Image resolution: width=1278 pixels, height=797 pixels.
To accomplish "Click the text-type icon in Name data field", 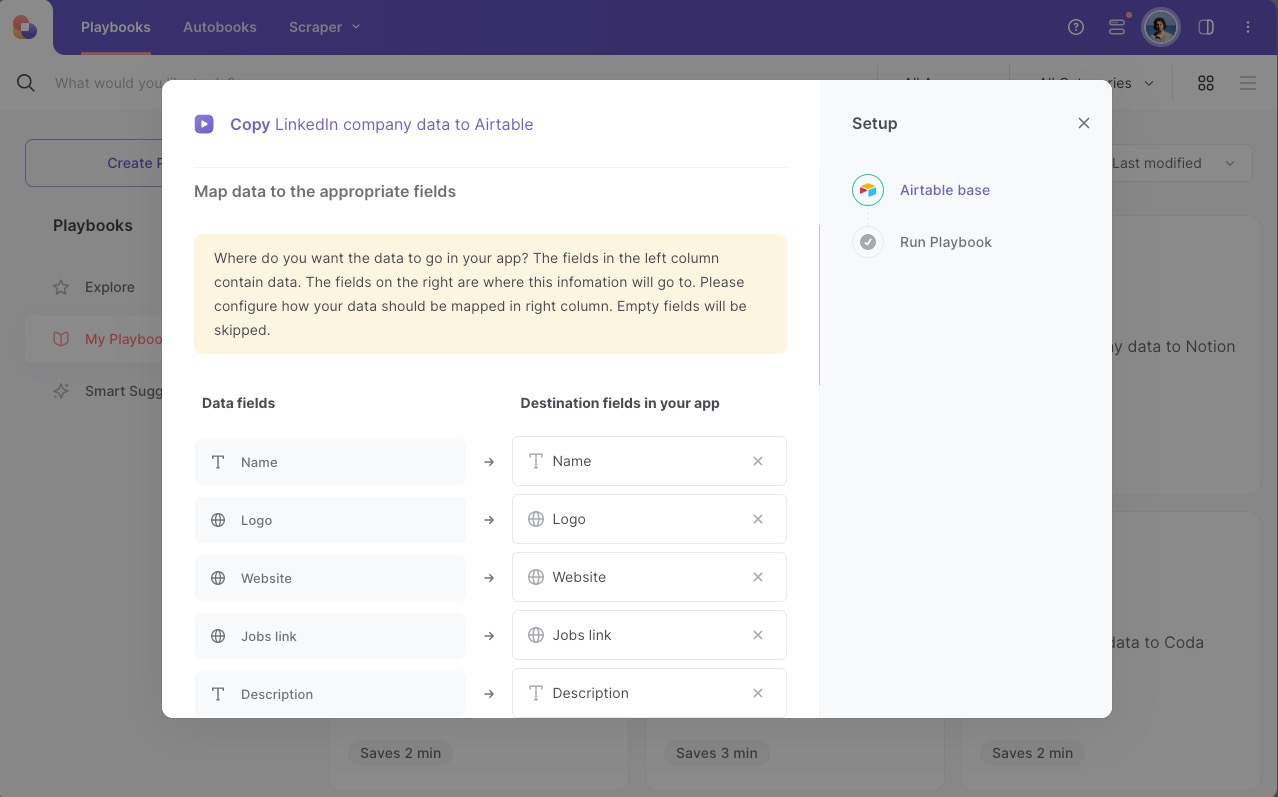I will (x=218, y=462).
